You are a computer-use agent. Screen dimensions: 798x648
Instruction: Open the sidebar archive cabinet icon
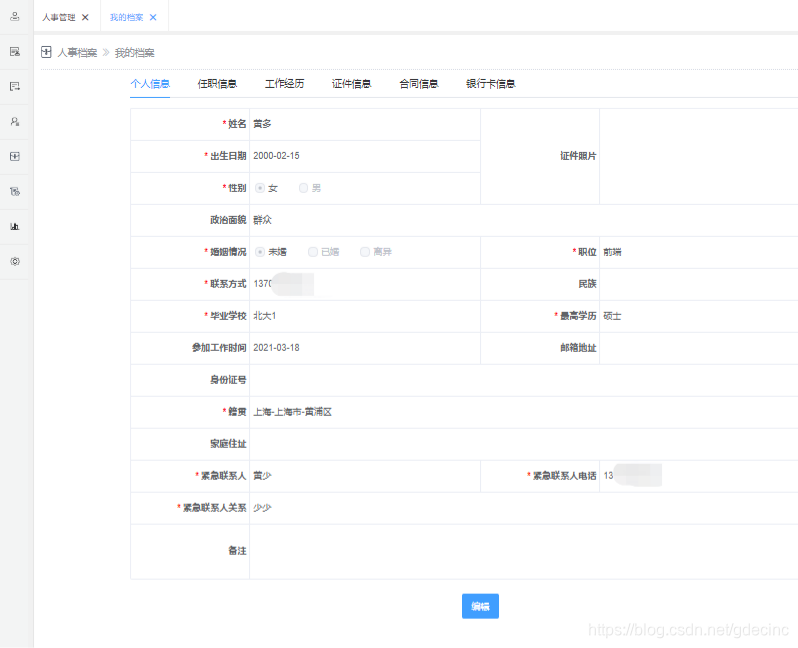click(15, 156)
